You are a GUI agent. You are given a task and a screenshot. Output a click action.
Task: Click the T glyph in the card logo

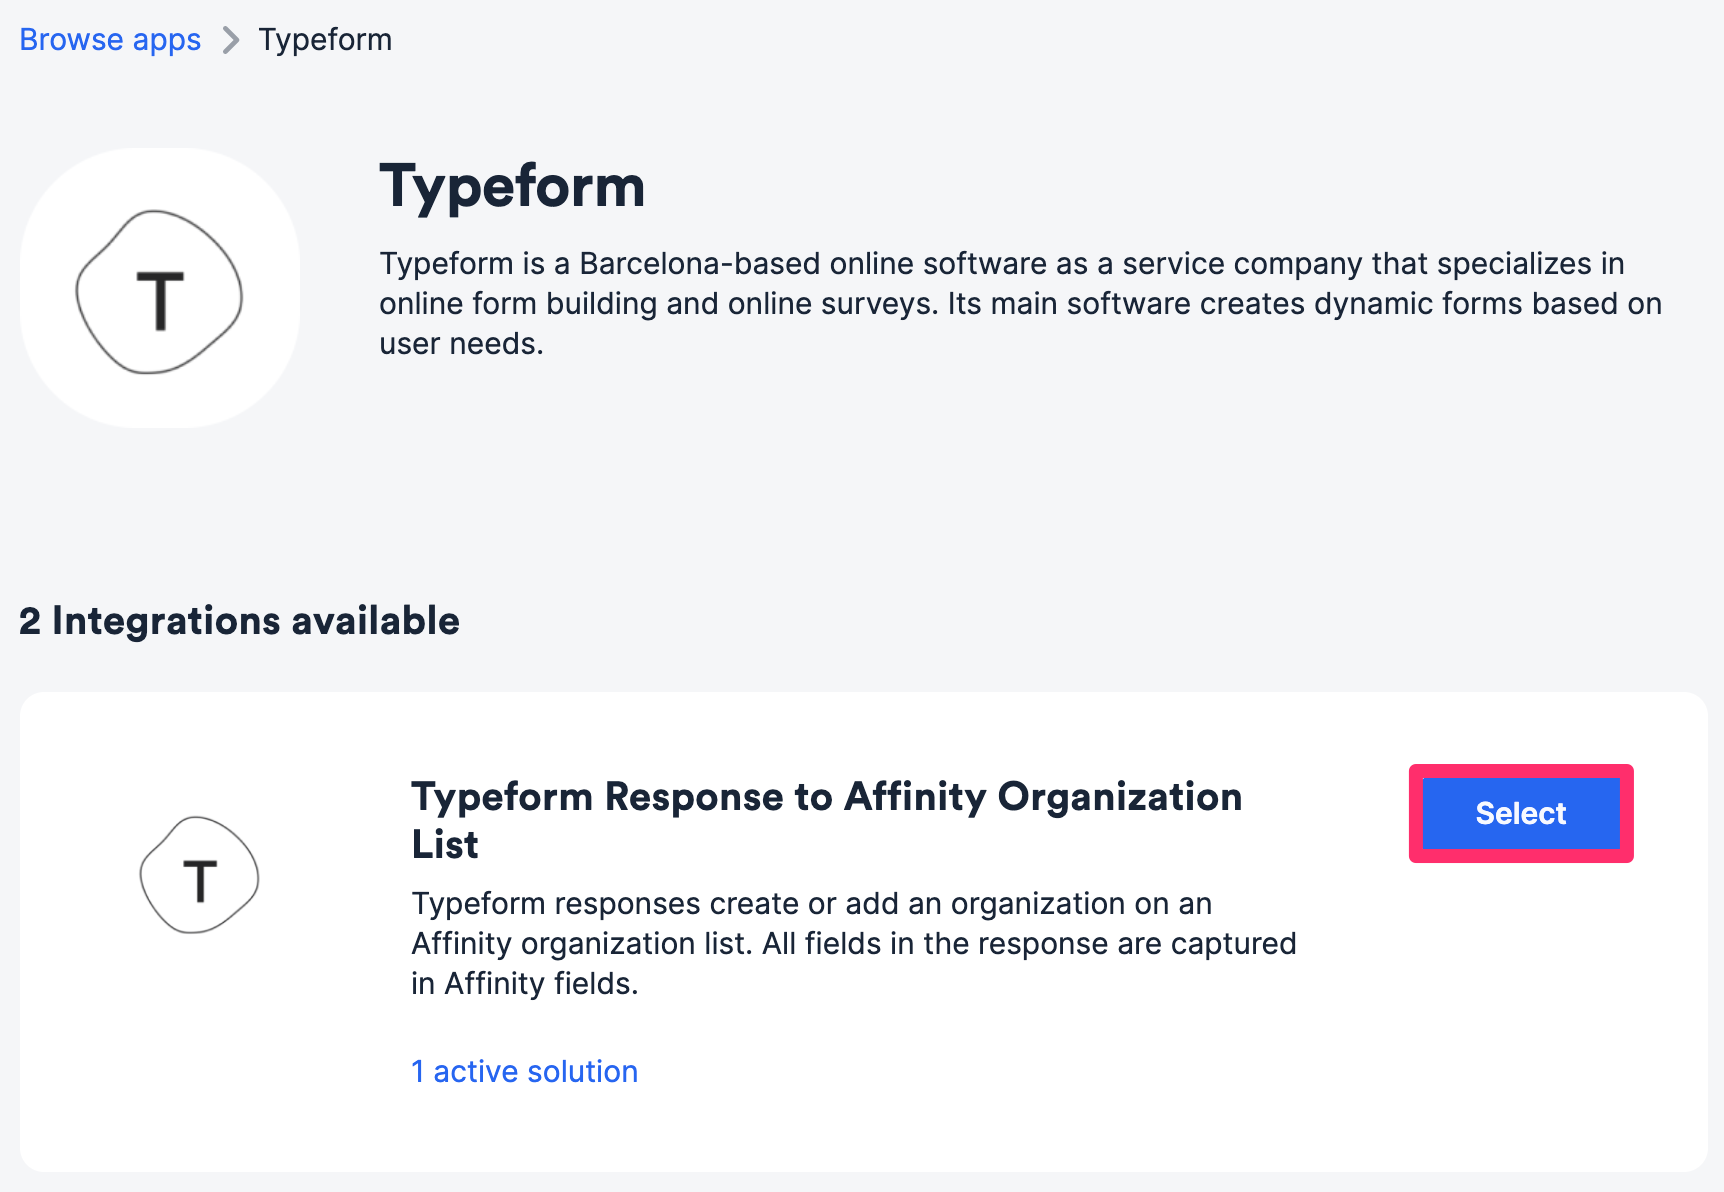click(200, 882)
